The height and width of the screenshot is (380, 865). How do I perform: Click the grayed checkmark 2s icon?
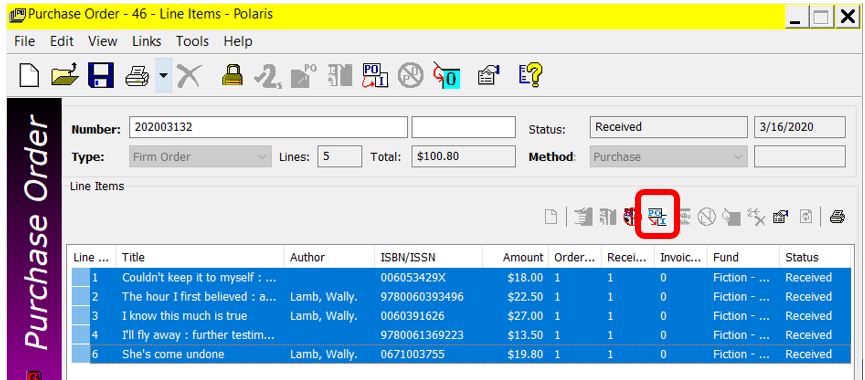(268, 76)
